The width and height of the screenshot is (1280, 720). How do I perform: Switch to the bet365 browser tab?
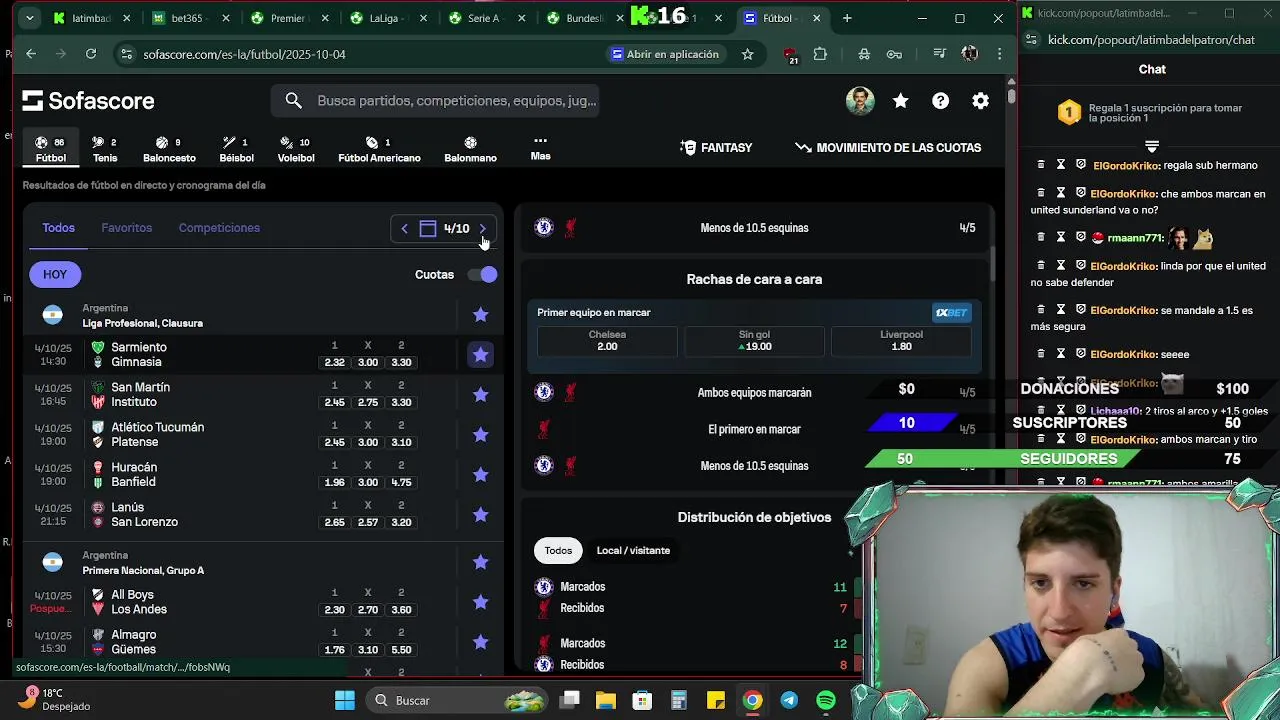coord(188,18)
